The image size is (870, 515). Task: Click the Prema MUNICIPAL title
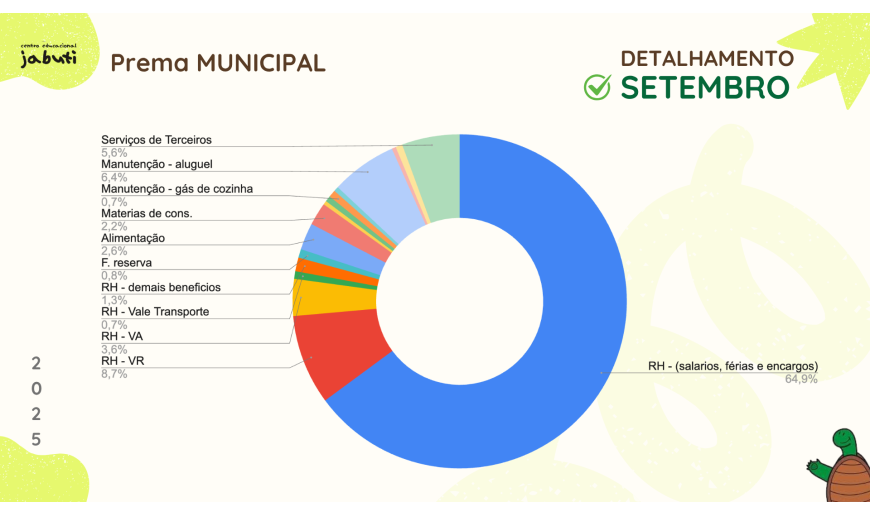coord(218,63)
